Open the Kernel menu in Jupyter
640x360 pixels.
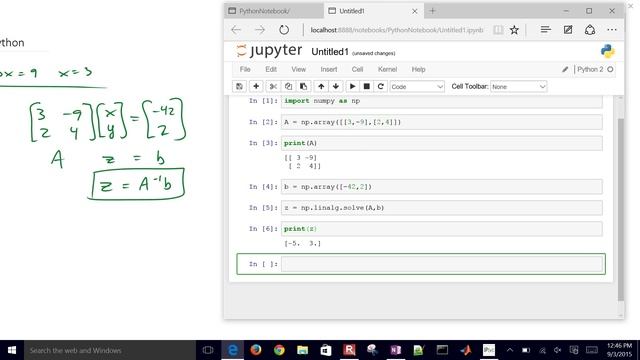387,69
